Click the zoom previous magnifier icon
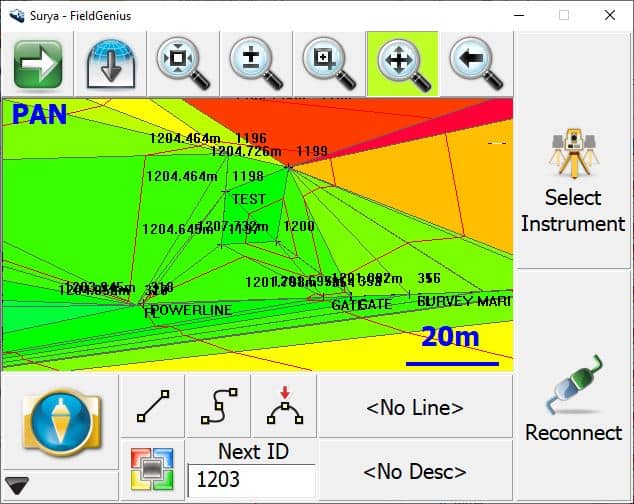 point(475,63)
